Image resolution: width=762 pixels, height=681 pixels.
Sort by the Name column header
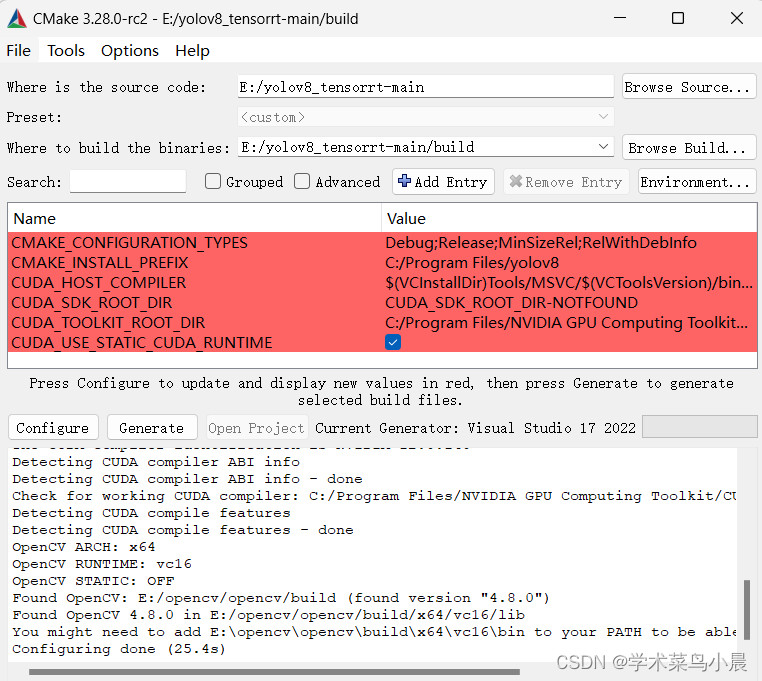pyautogui.click(x=194, y=219)
